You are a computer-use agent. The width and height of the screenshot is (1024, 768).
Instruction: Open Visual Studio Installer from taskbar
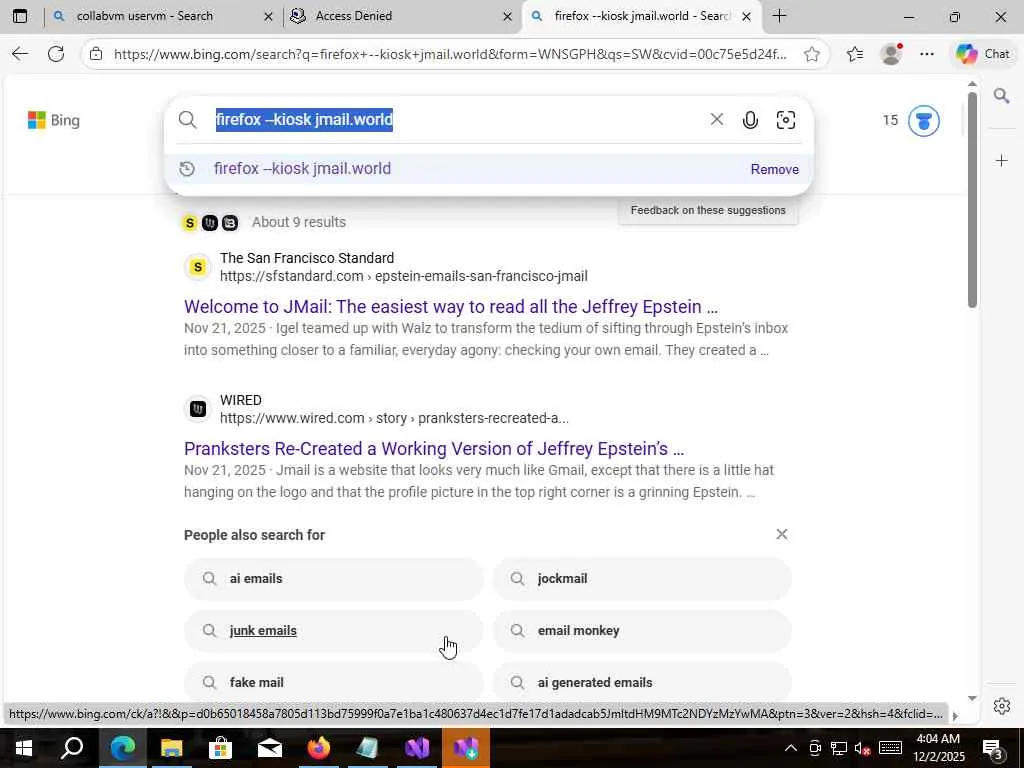[x=466, y=748]
